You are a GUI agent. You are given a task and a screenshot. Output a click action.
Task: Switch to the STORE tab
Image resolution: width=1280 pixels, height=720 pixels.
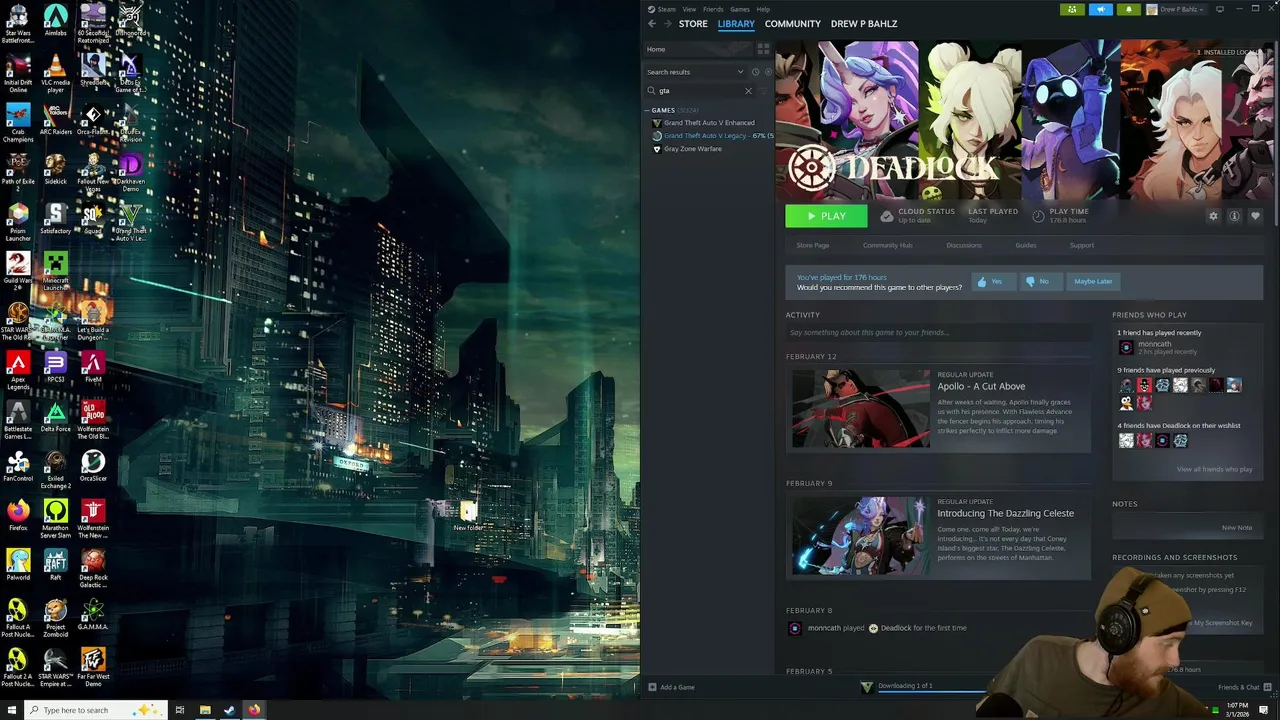tap(693, 24)
